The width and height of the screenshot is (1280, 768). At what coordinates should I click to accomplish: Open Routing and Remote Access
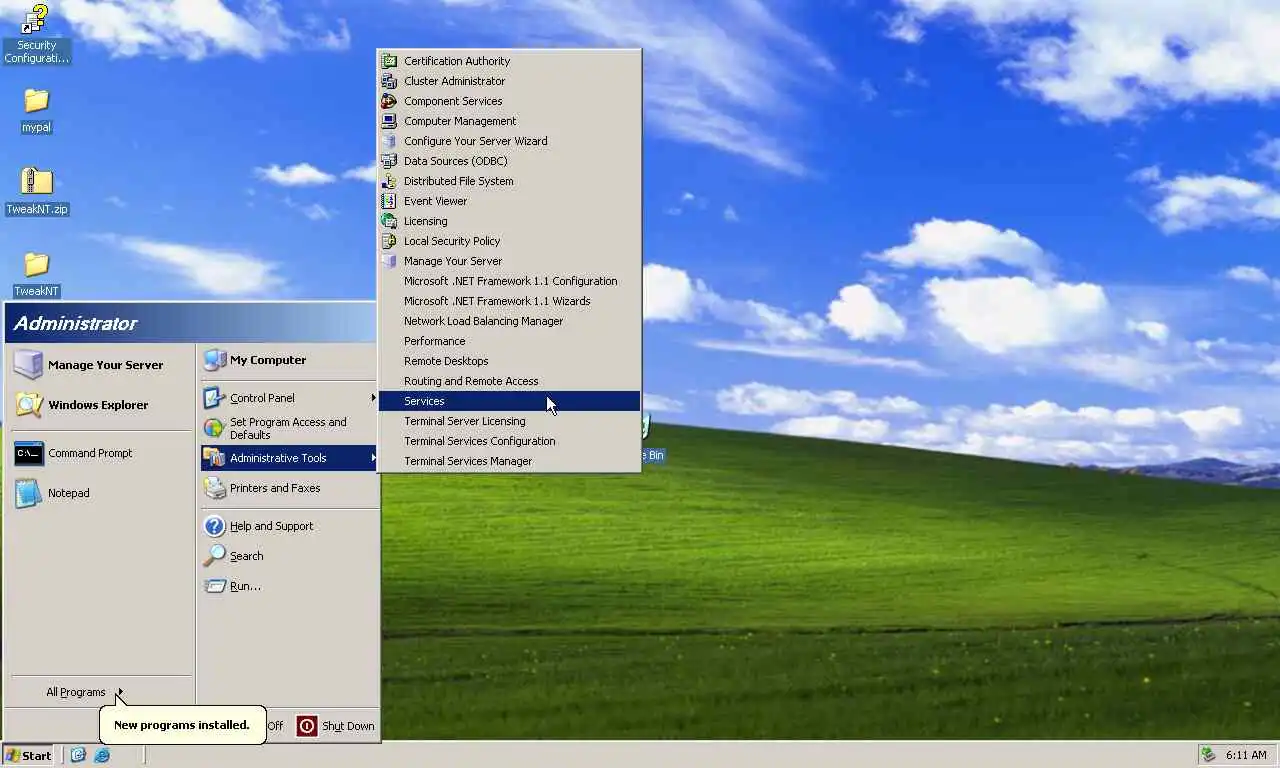coord(509,381)
